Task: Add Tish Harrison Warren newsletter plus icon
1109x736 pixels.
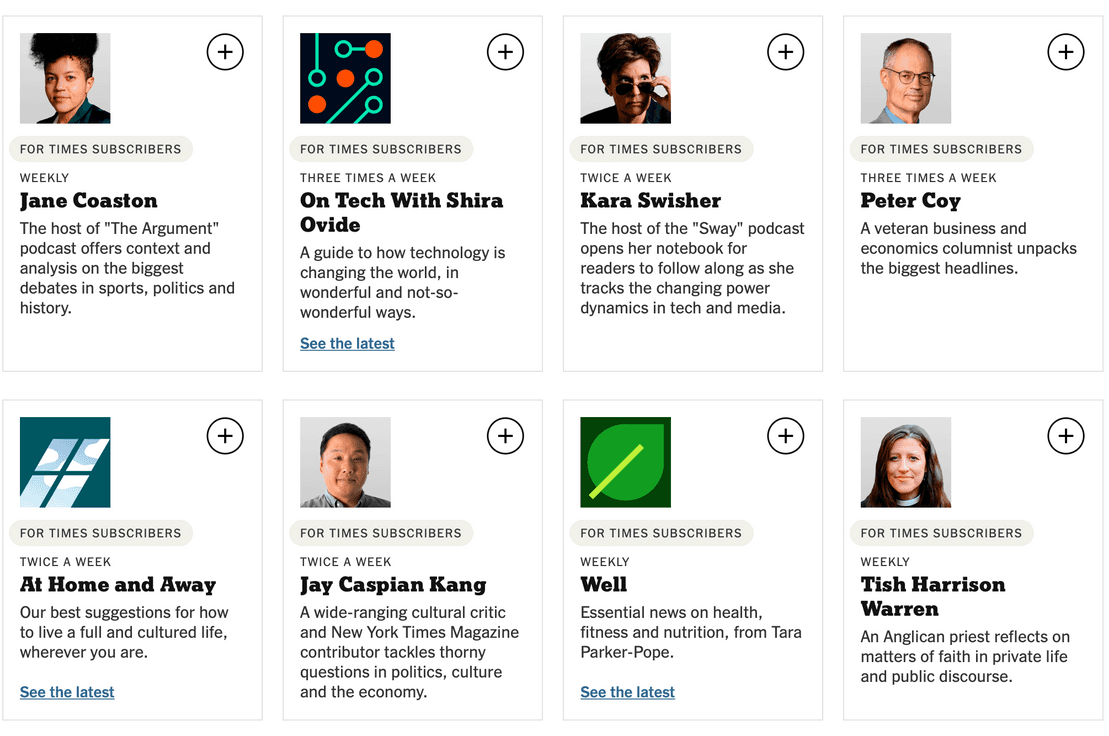Action: (x=1065, y=436)
